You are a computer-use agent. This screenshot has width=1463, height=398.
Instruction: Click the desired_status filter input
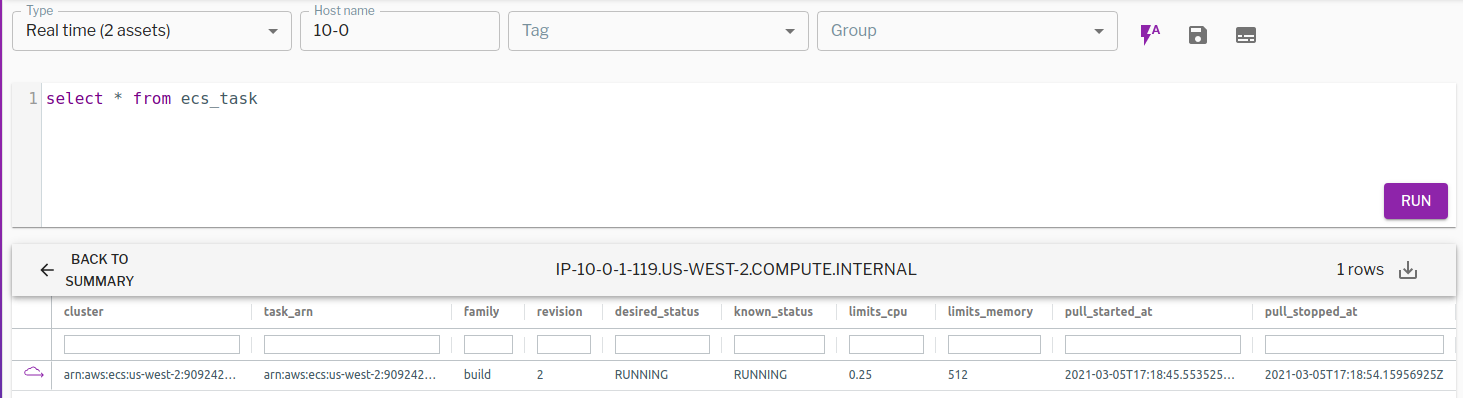pyautogui.click(x=662, y=344)
